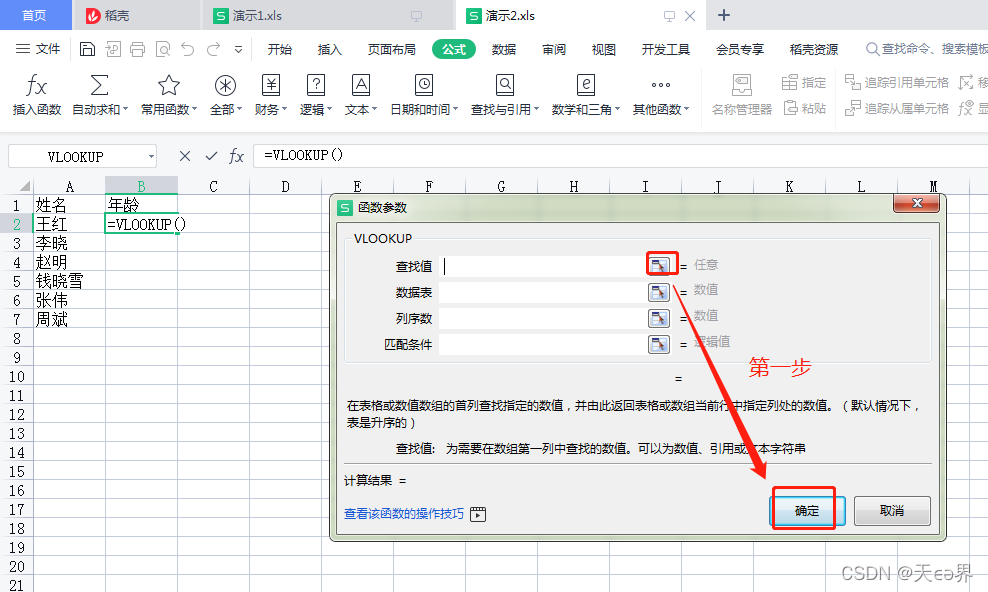
Task: Click 追踪引用单元格 trace precedents
Action: (x=897, y=83)
